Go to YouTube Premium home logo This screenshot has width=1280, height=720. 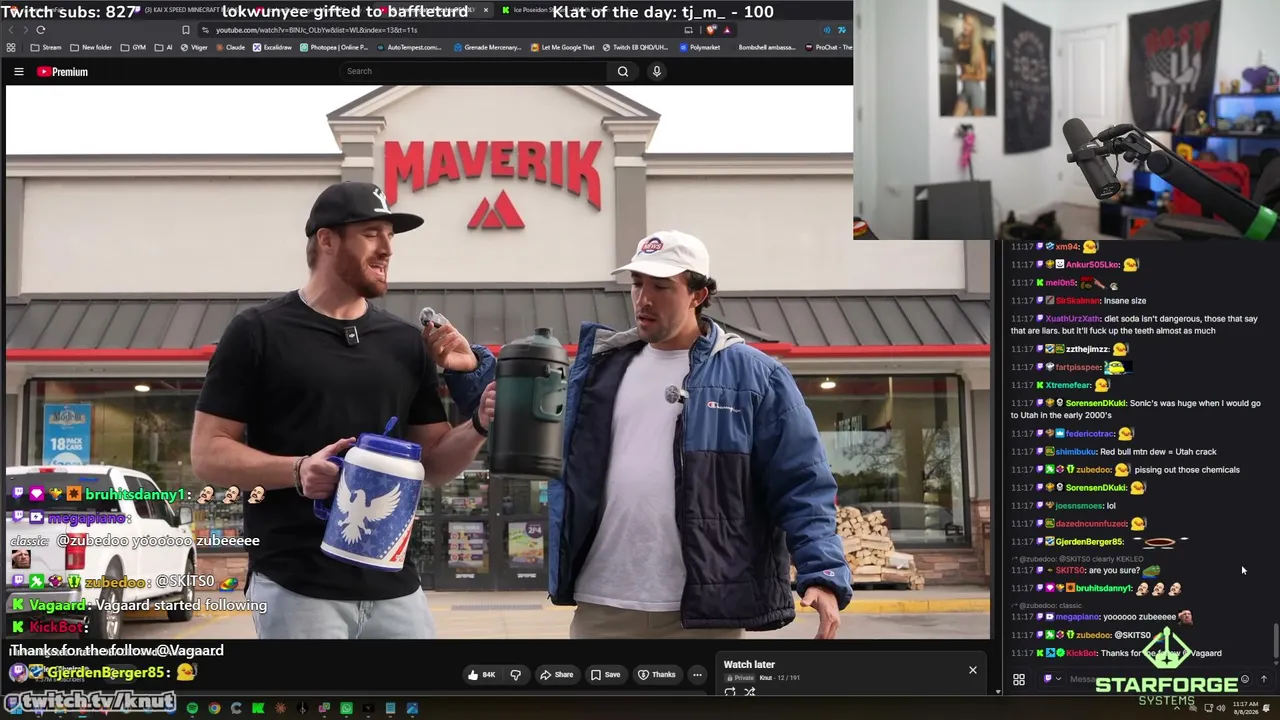(x=62, y=72)
